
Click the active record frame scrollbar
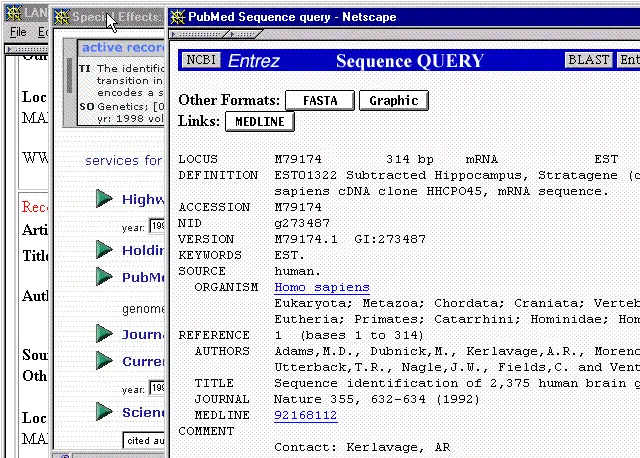[x=70, y=82]
